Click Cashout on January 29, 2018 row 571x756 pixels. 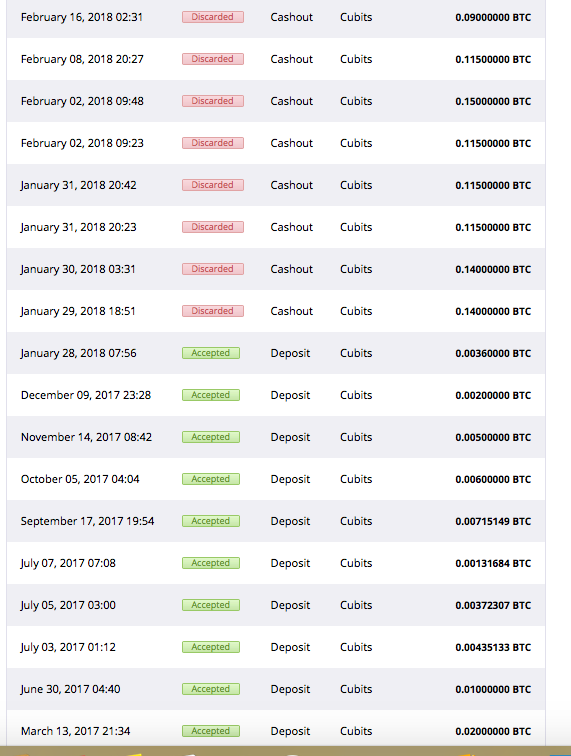tap(292, 311)
